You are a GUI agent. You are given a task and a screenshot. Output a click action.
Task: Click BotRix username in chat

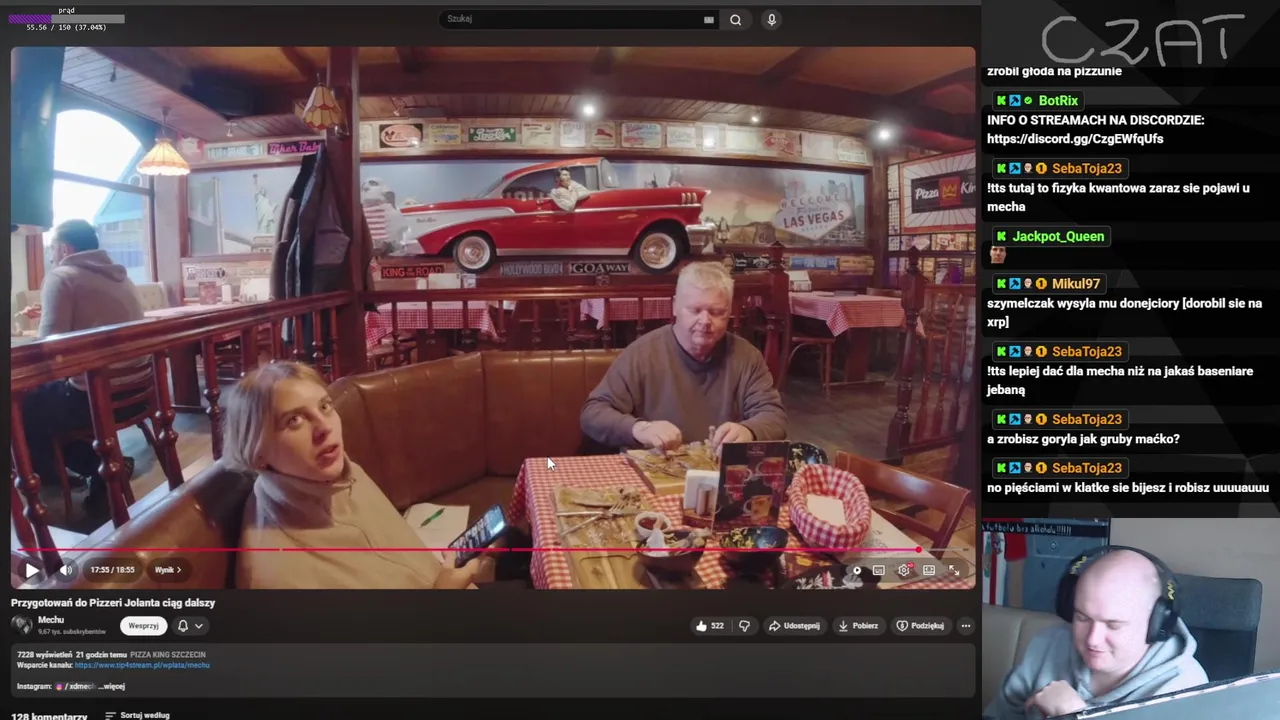tap(1058, 100)
